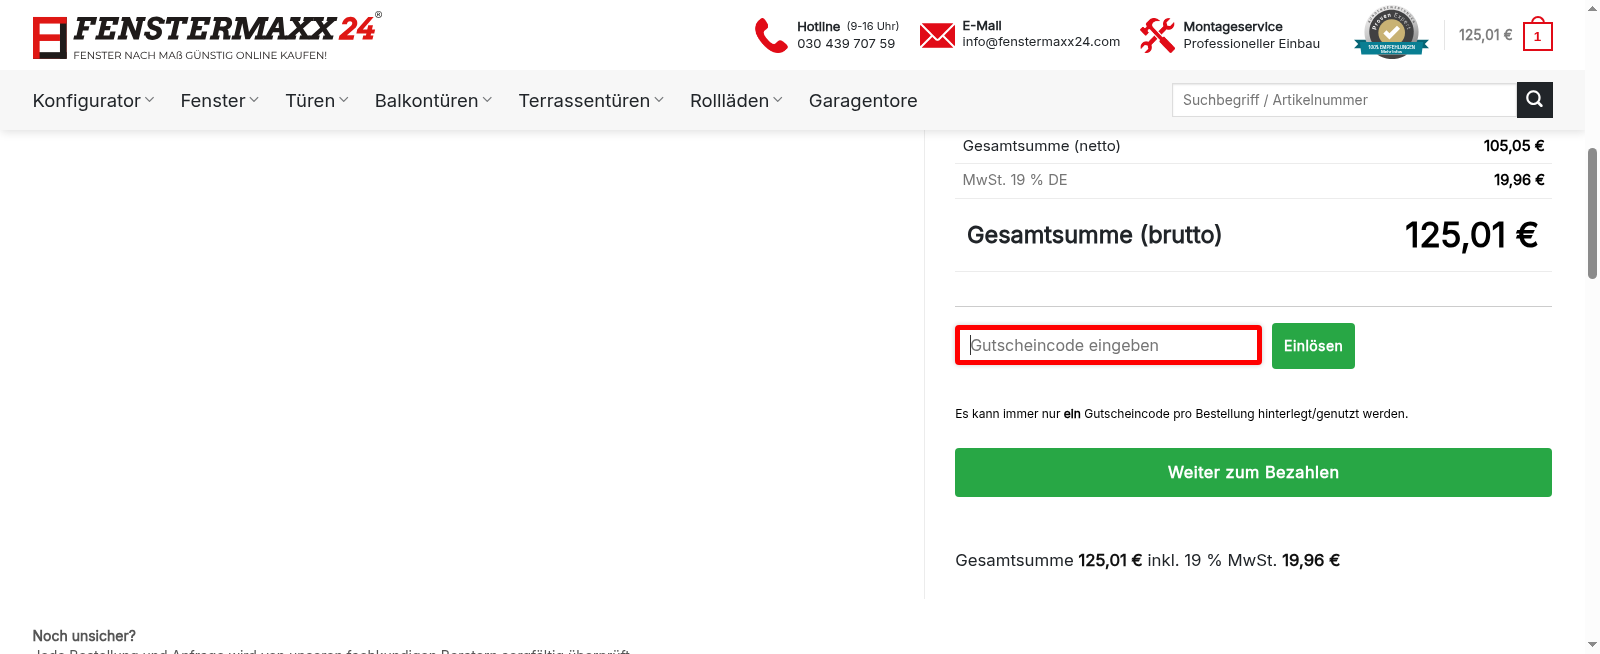Screen dimensions: 1600x654
Task: Click the Gesamtsumme (netto) label
Action: coord(1041,146)
